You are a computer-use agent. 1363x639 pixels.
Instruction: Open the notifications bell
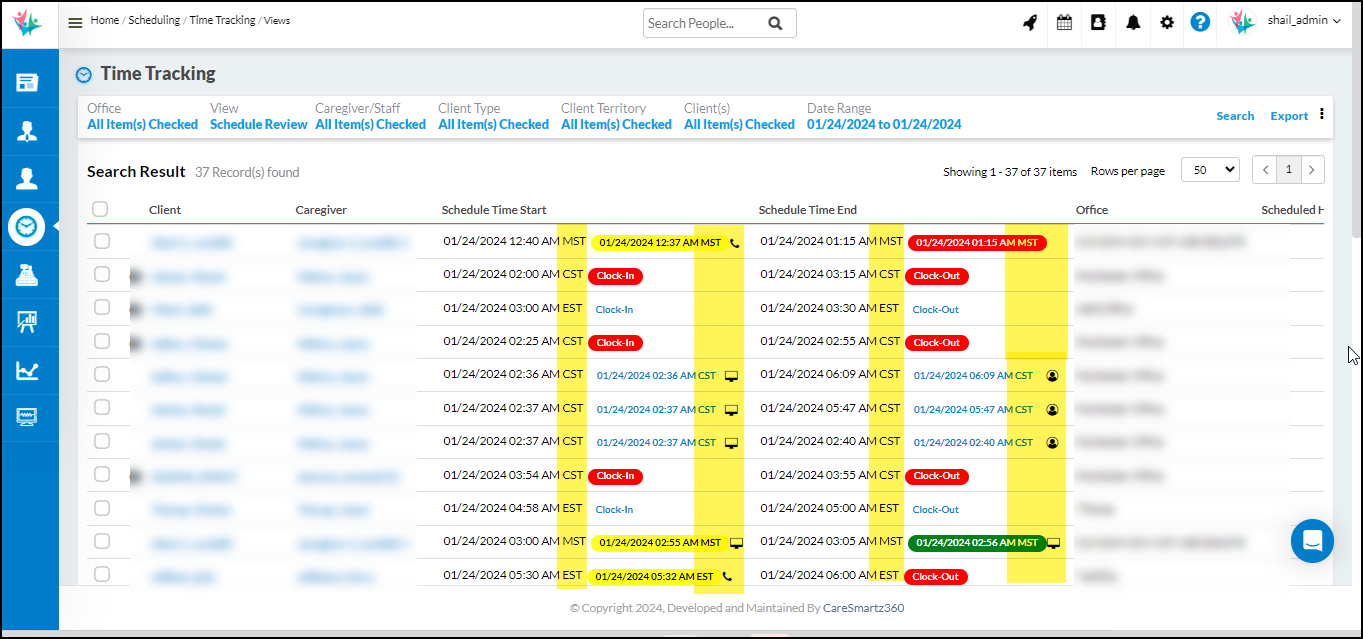coord(1133,22)
